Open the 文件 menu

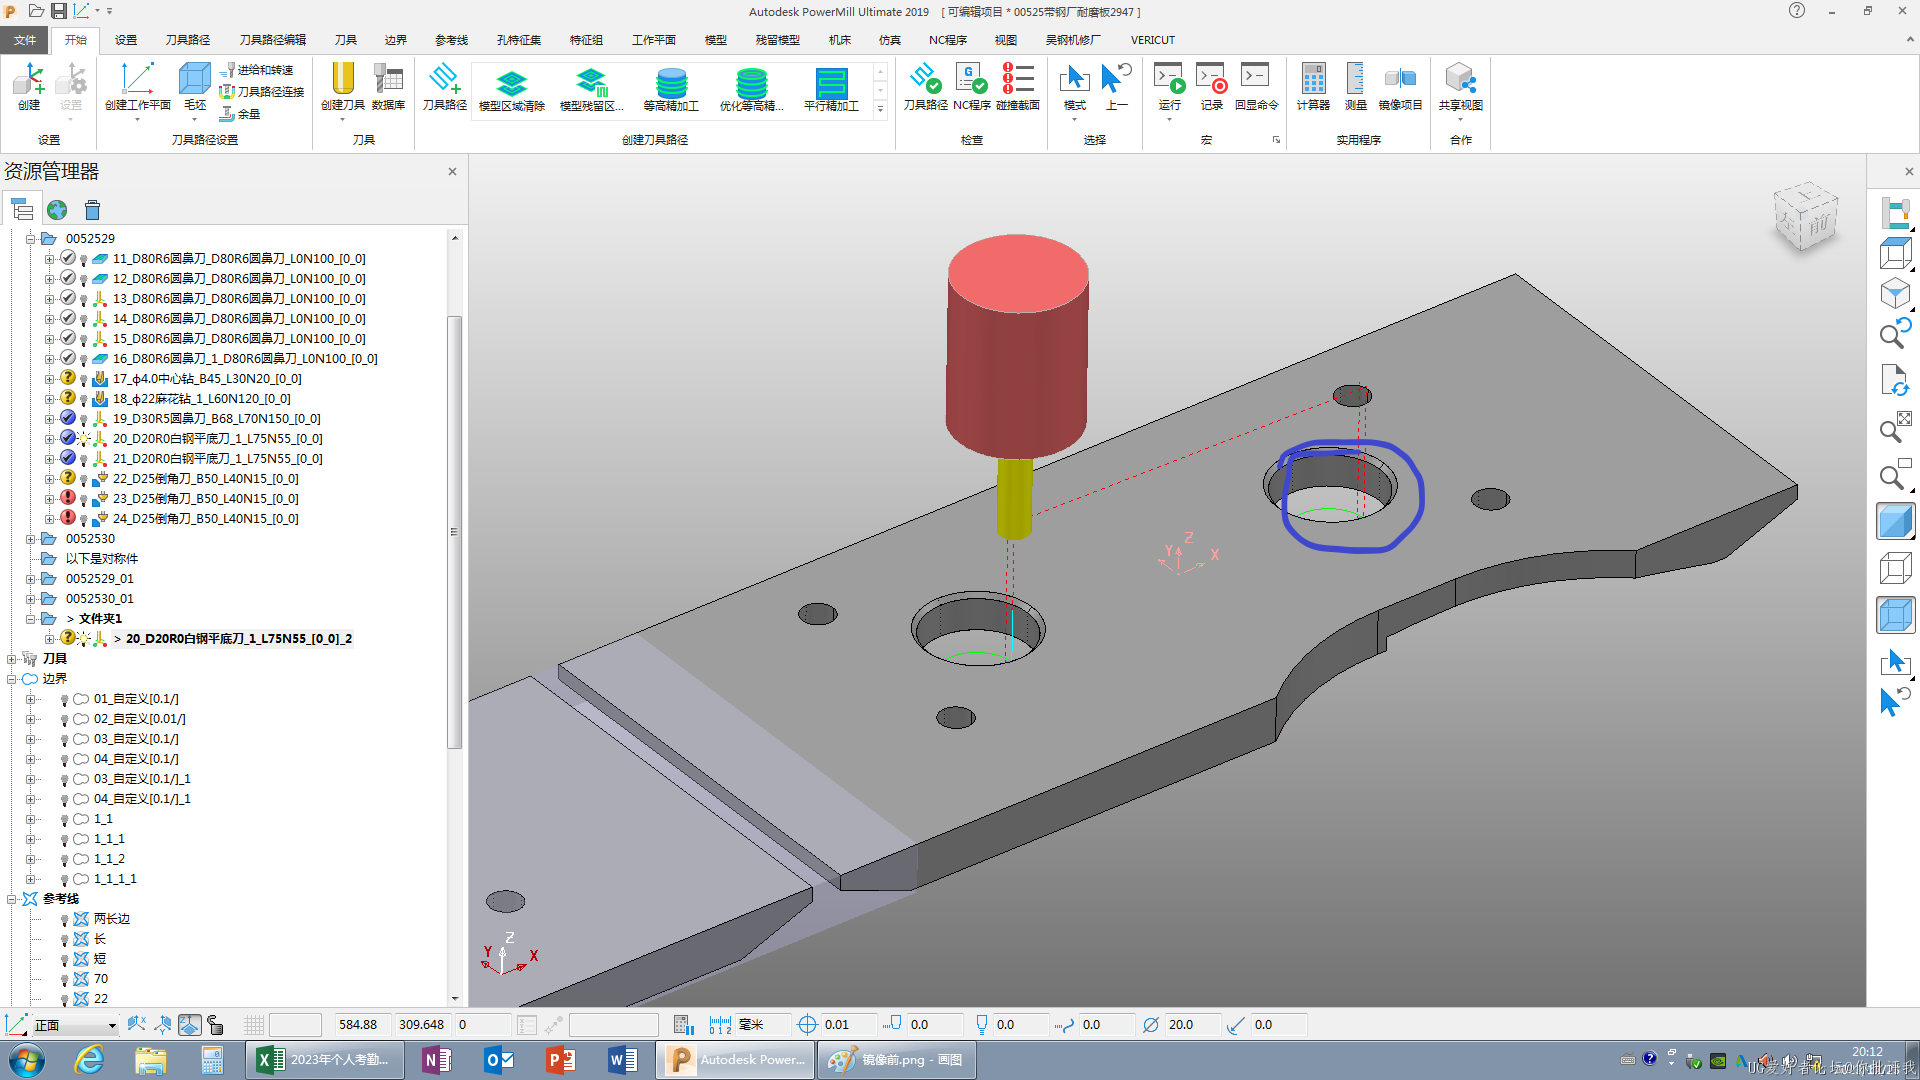pos(25,40)
